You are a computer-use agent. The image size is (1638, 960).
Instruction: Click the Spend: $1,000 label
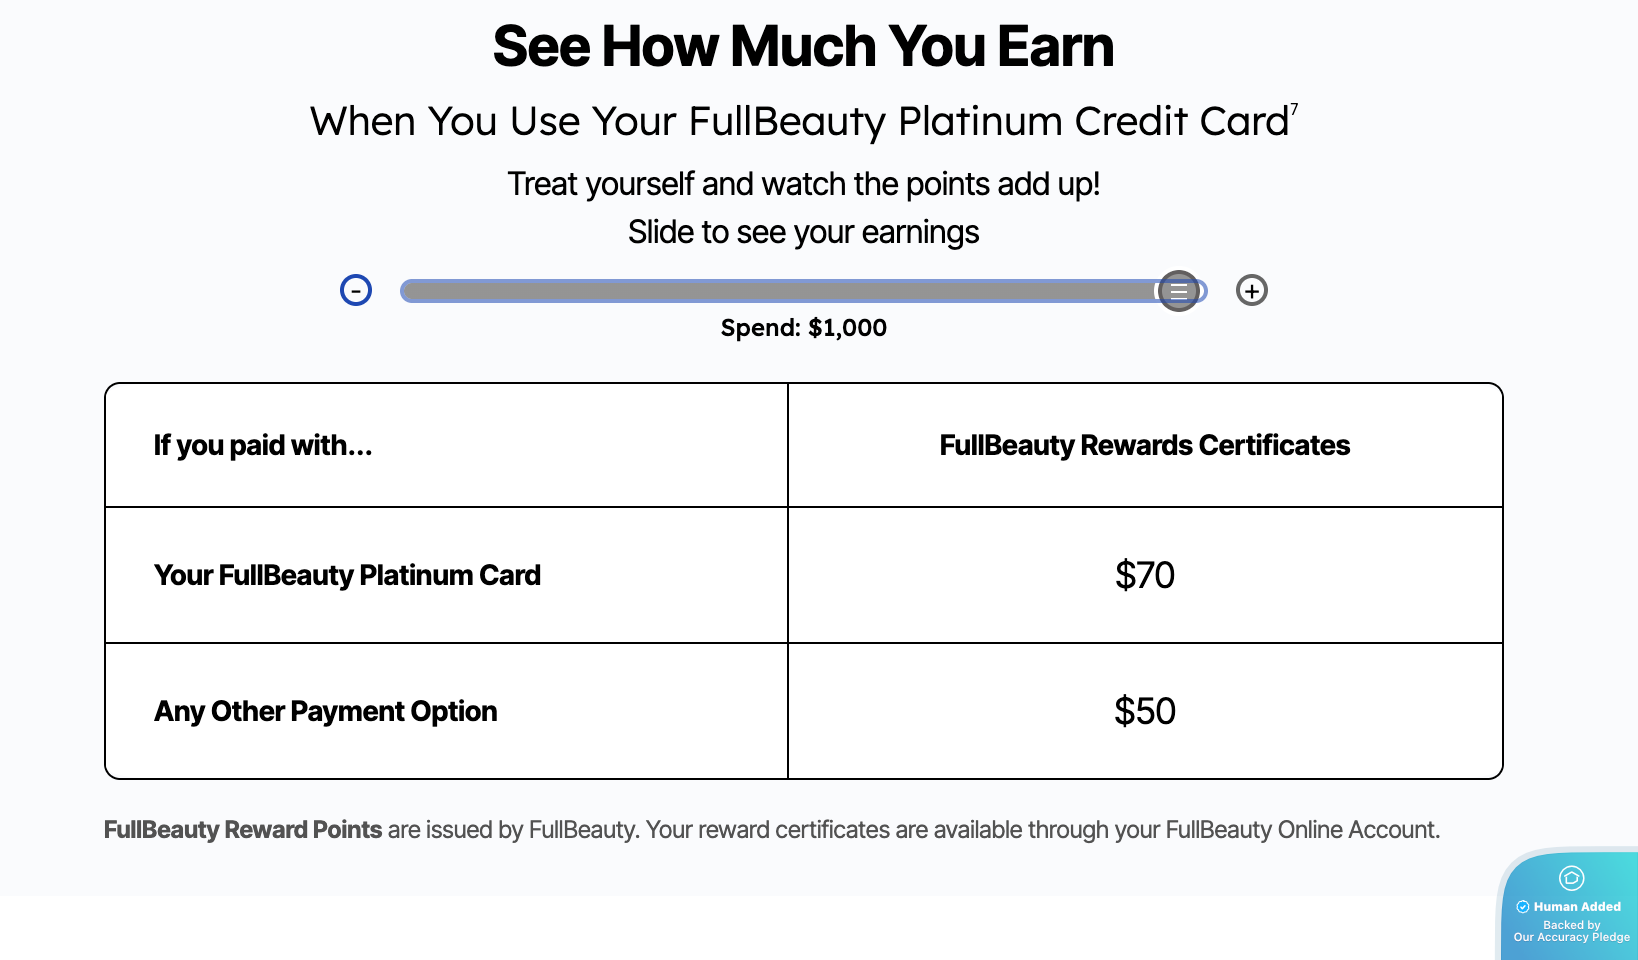[803, 328]
